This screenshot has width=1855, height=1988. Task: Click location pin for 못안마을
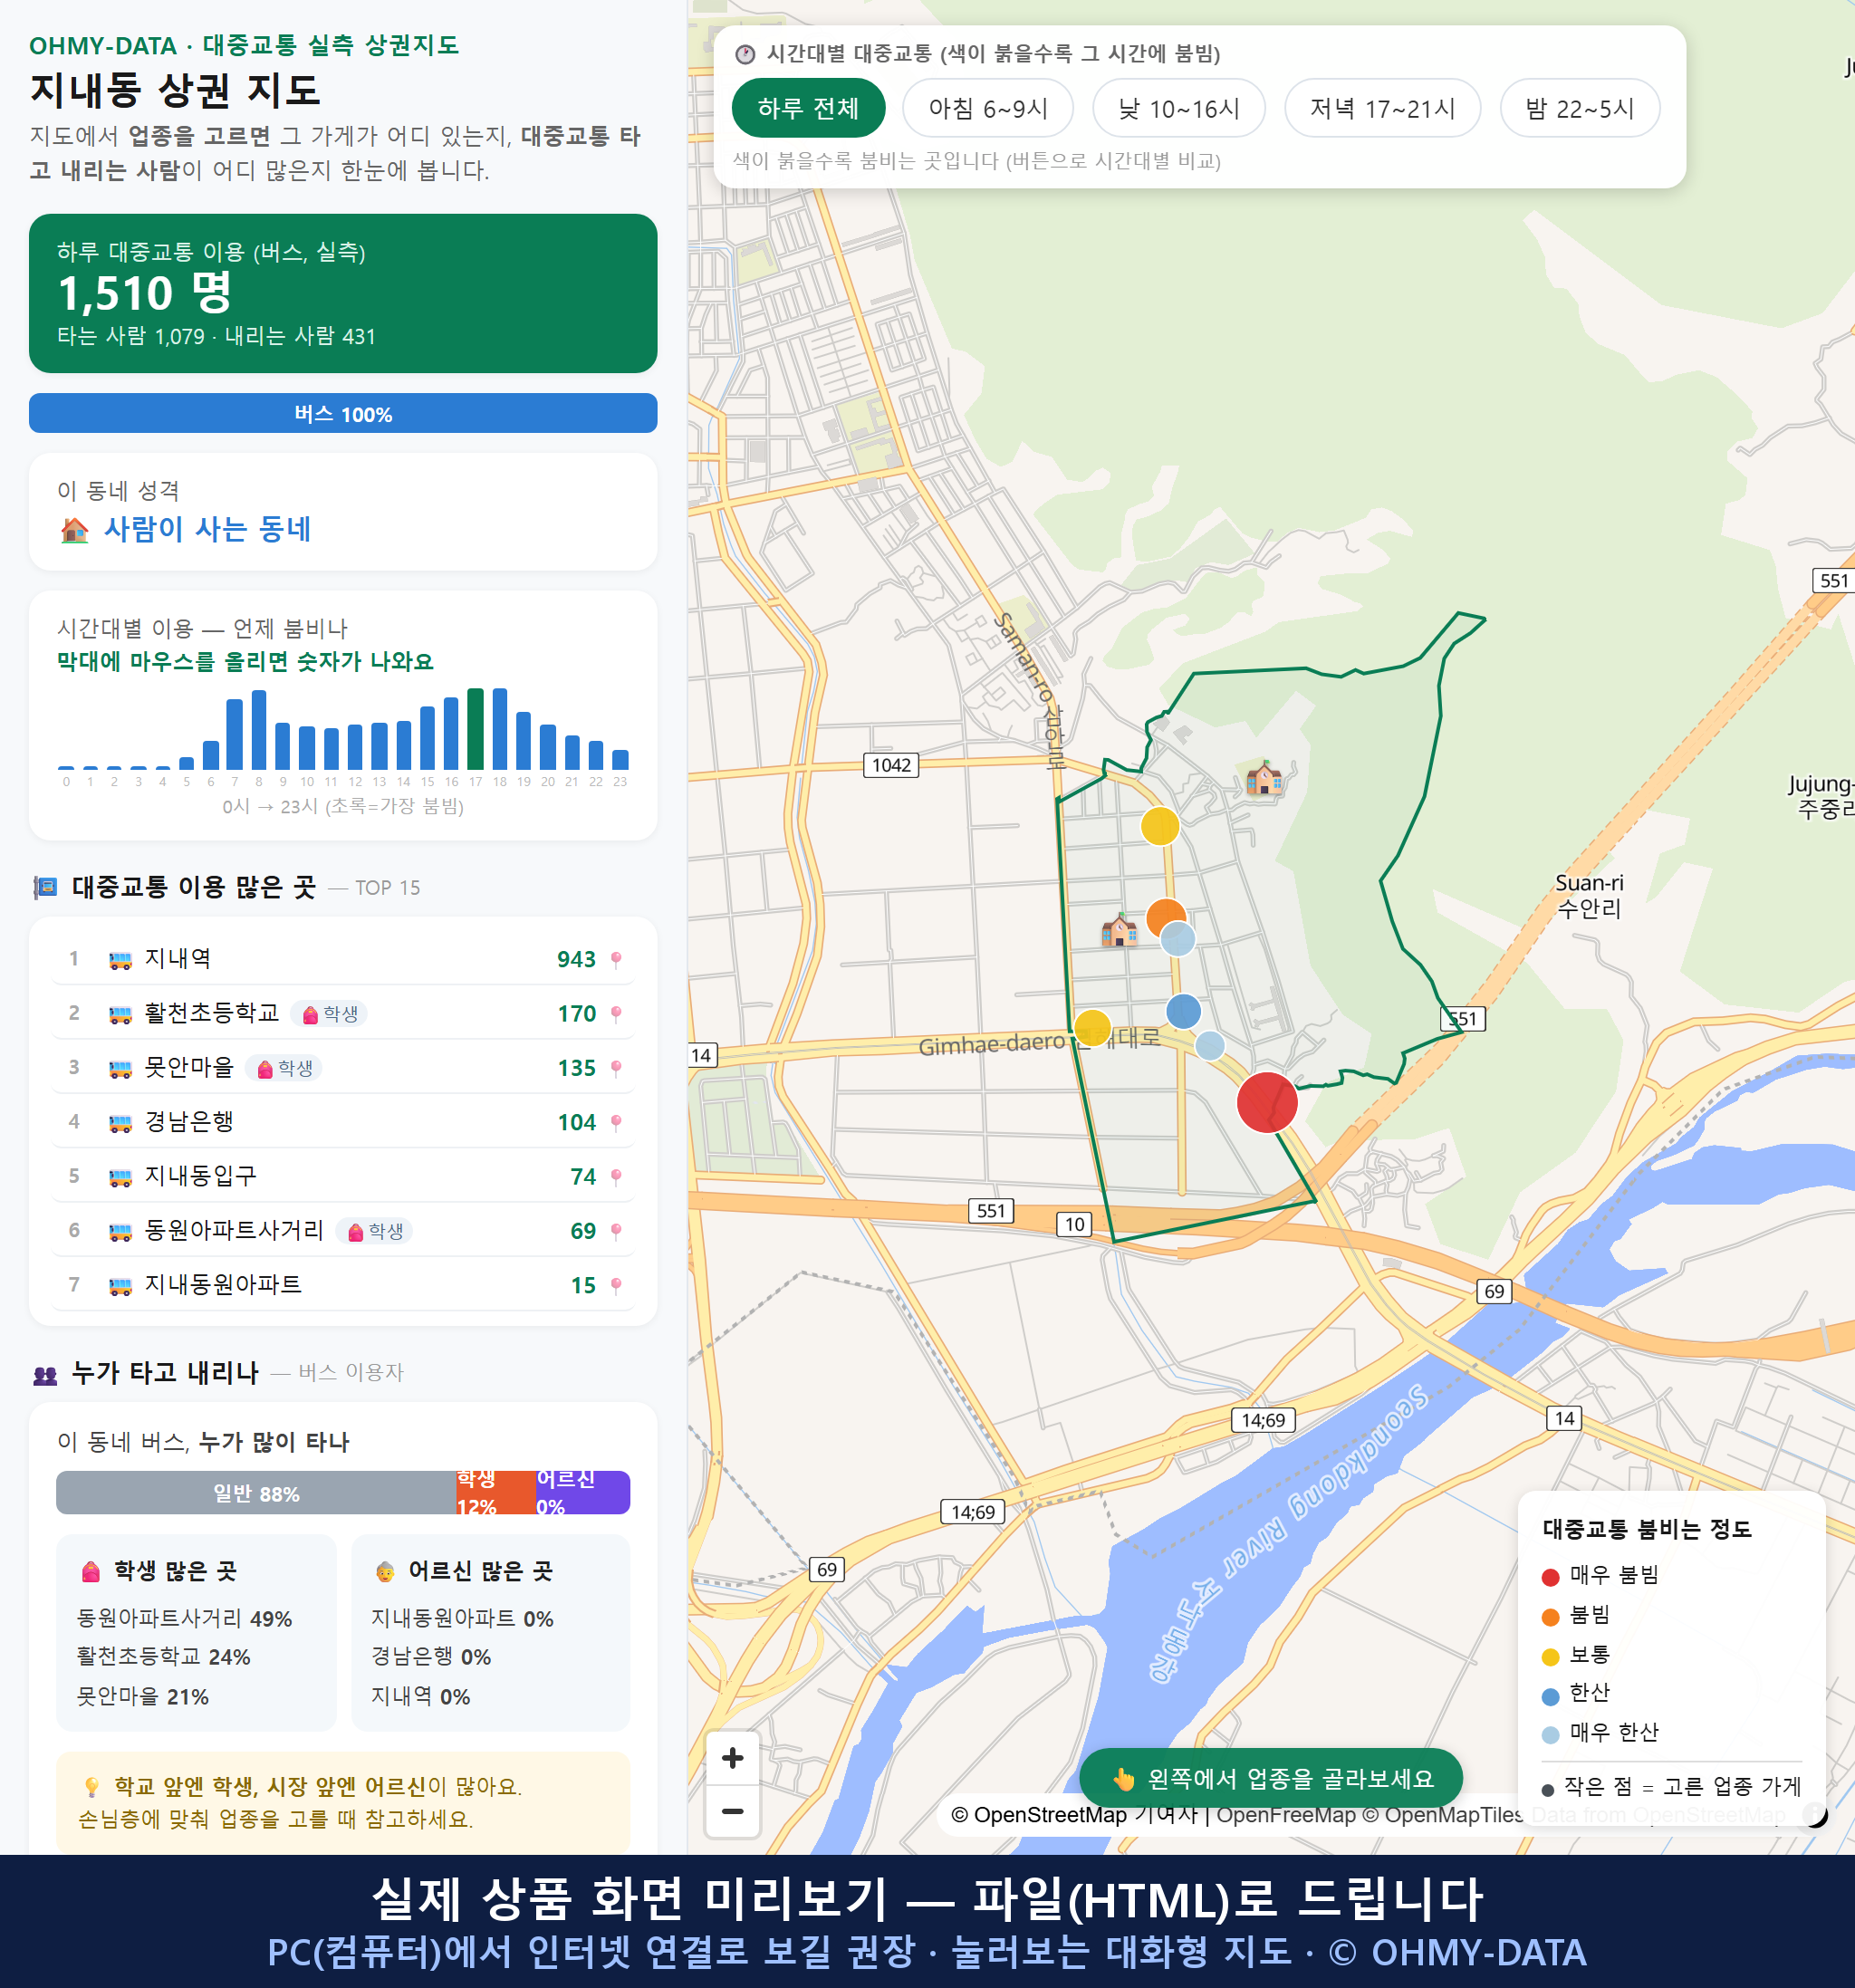(x=616, y=1068)
